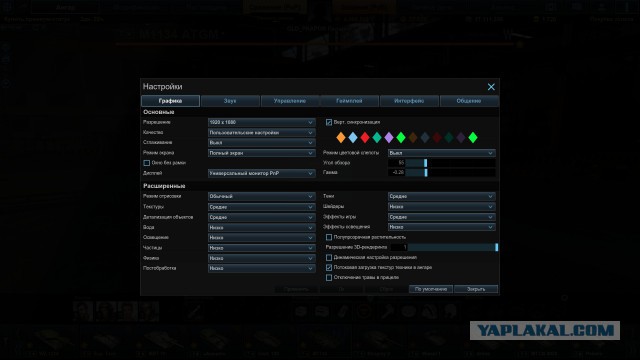The width and height of the screenshot is (640, 360).
Task: Click the Гамма slider handle
Action: [x=426, y=173]
